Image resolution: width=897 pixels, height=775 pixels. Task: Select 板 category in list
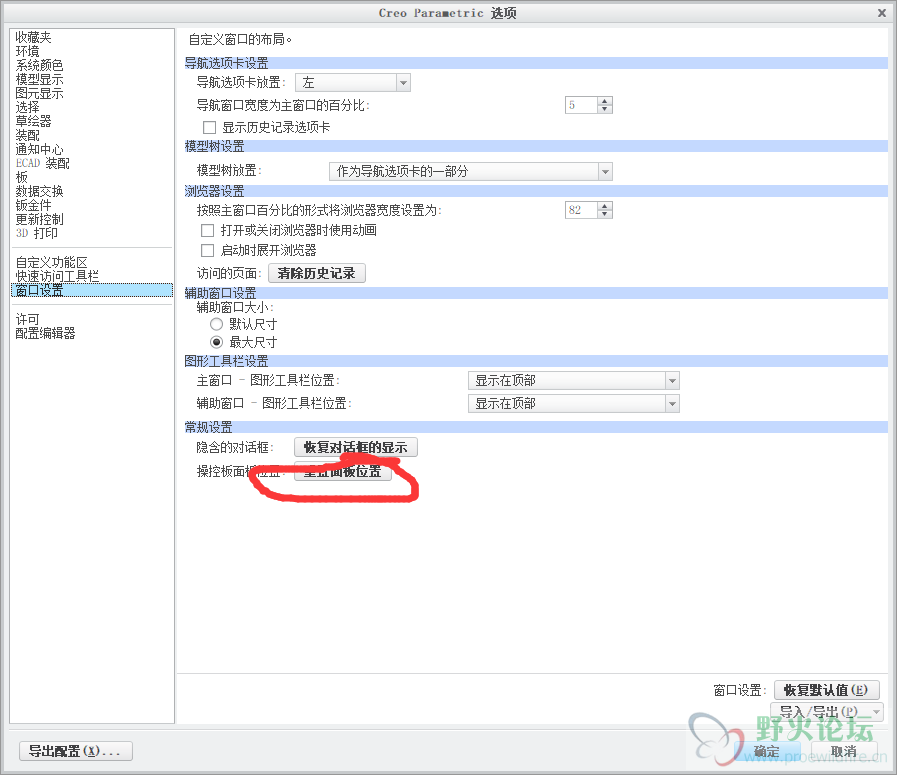pyautogui.click(x=21, y=177)
